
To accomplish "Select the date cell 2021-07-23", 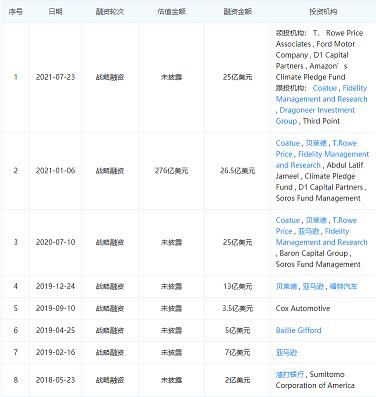I will click(x=55, y=77).
